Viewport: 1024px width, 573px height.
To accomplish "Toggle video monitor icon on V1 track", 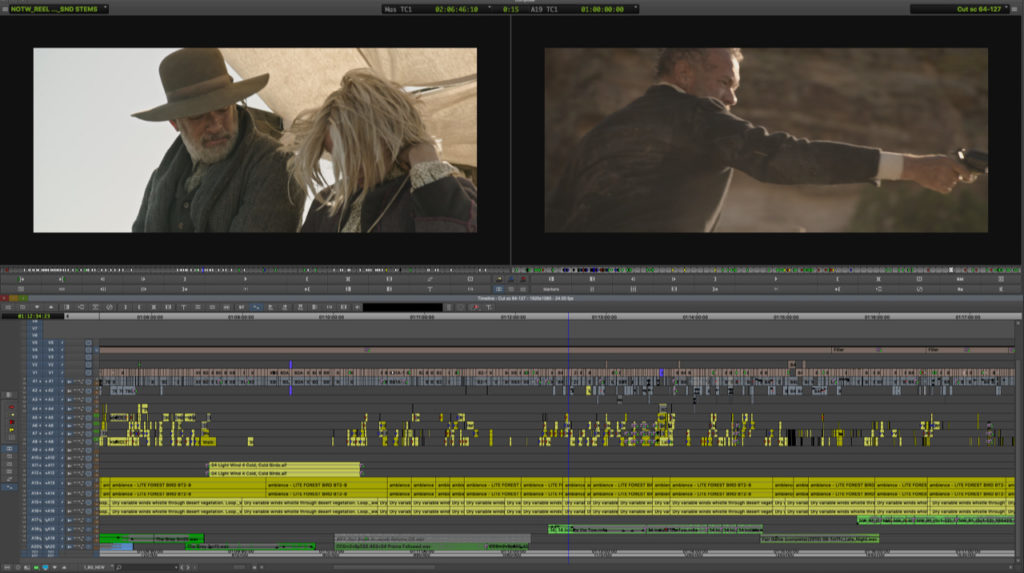I will [x=88, y=372].
